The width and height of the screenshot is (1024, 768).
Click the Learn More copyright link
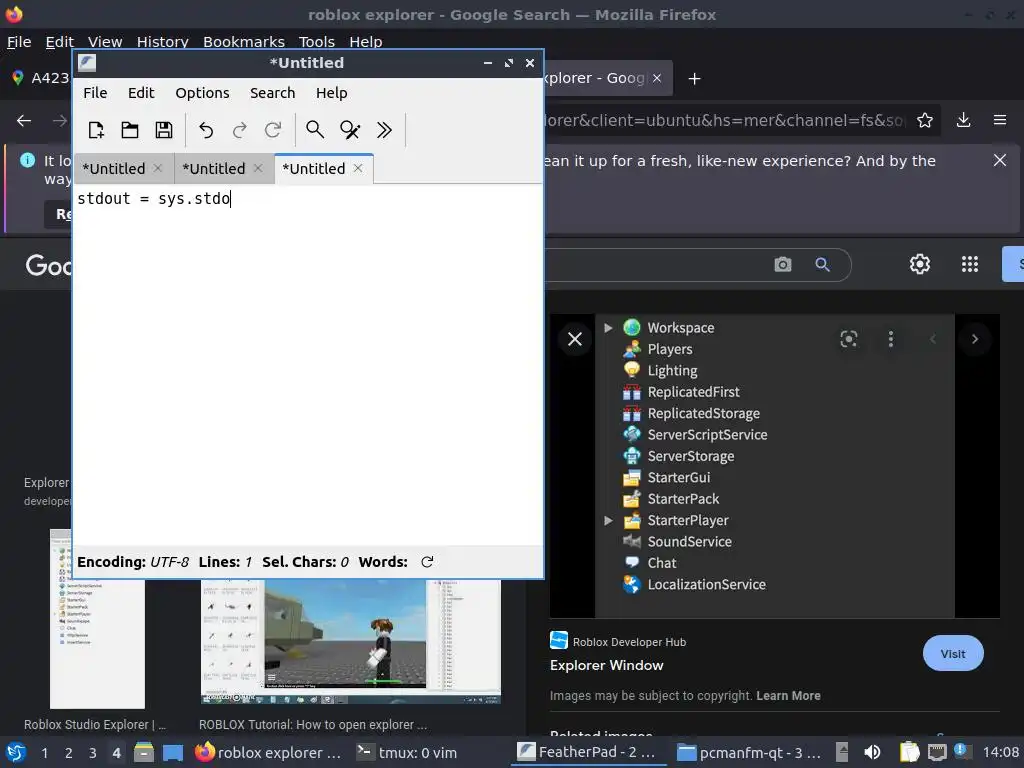pyautogui.click(x=788, y=696)
